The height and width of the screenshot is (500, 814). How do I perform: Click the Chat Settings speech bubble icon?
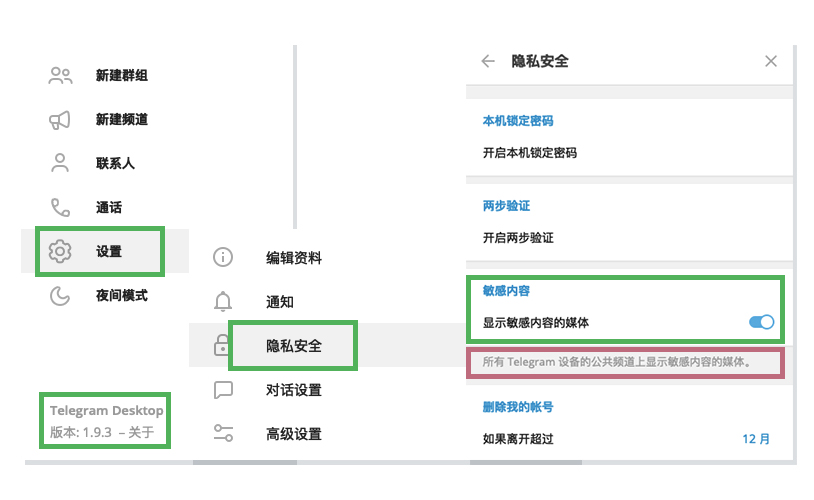[223, 390]
